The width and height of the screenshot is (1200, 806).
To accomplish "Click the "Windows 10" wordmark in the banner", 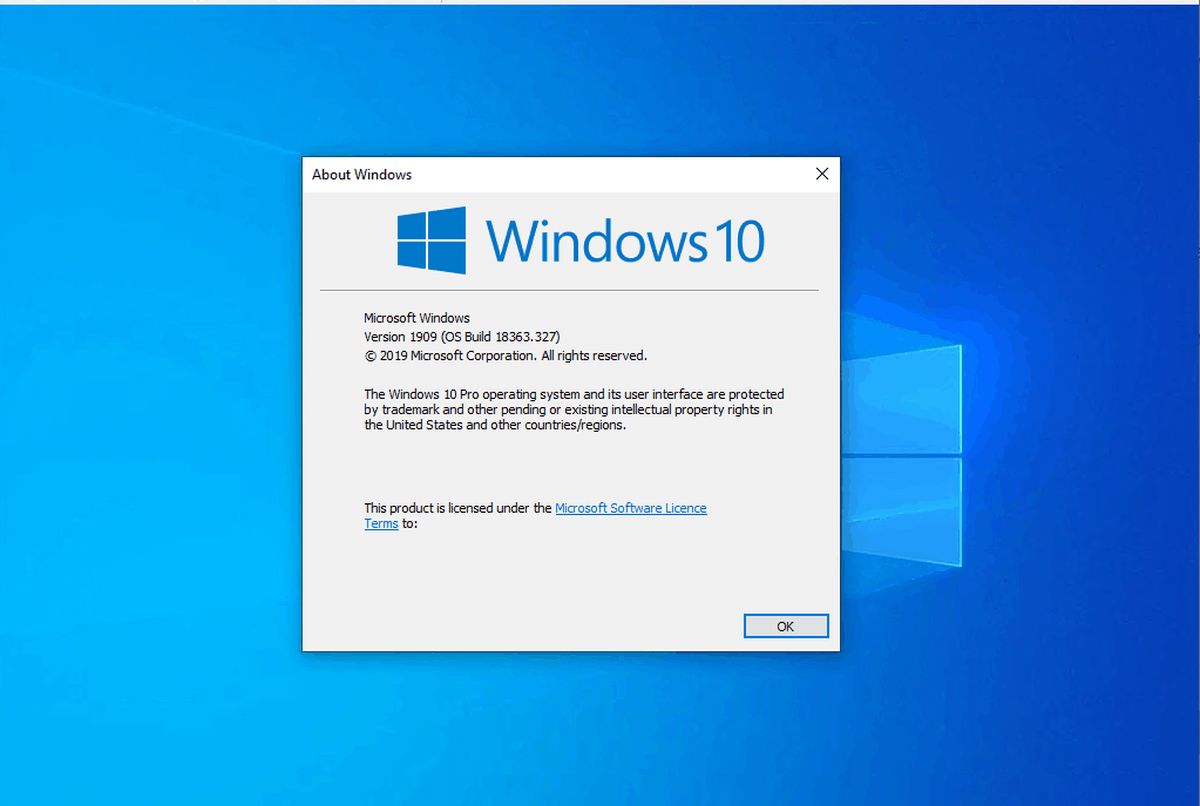I will coord(625,241).
